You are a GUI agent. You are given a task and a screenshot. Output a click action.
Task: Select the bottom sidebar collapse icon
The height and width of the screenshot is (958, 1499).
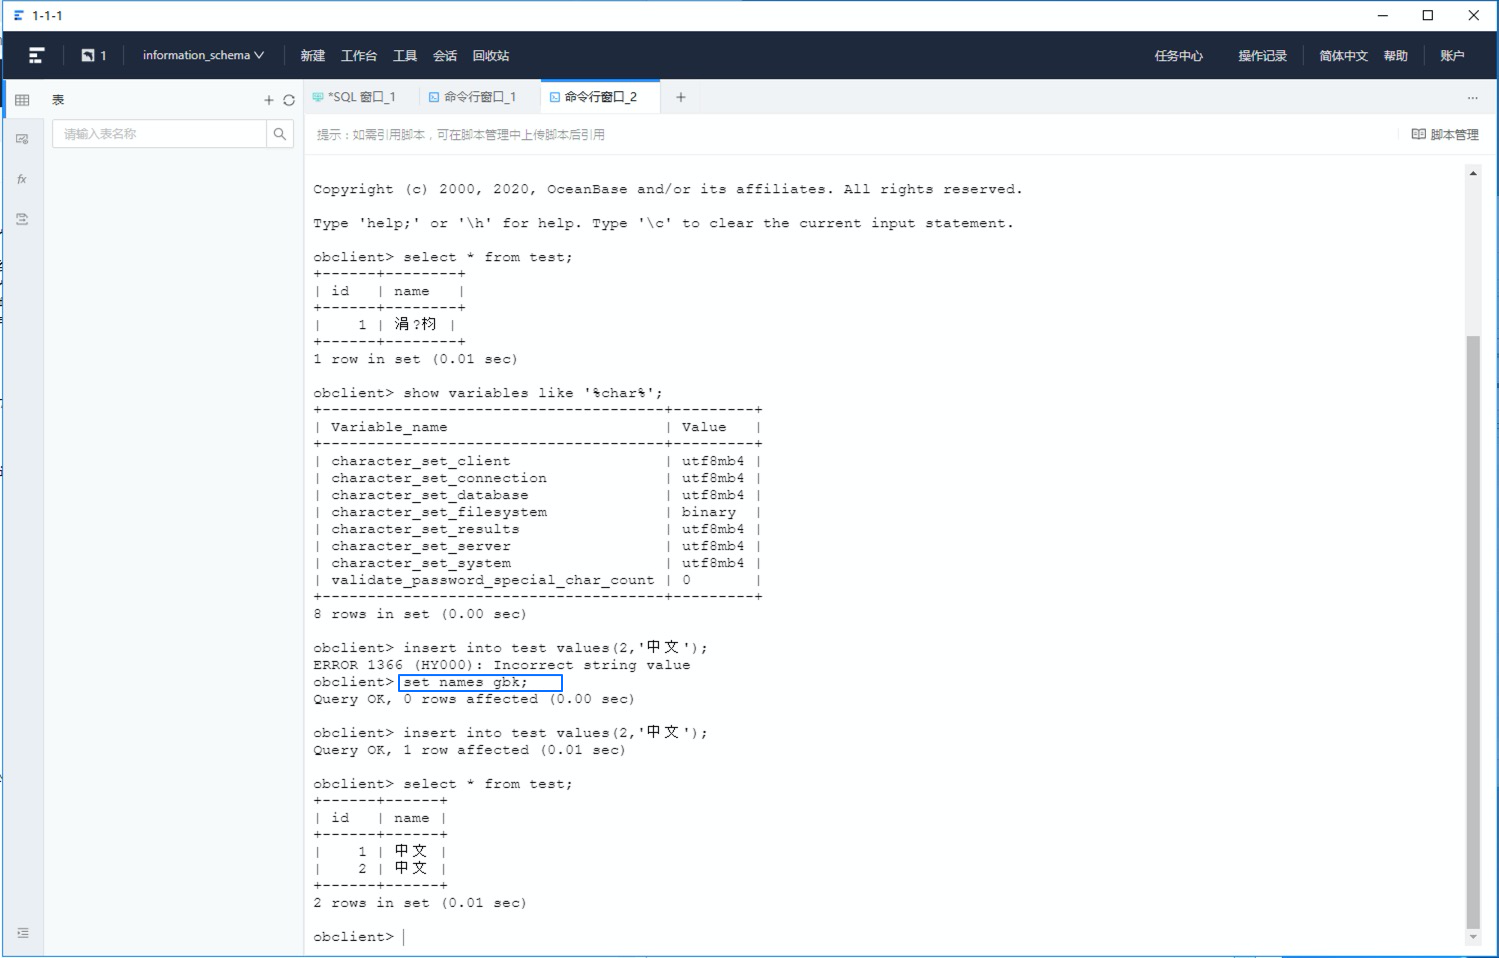[x=22, y=932]
